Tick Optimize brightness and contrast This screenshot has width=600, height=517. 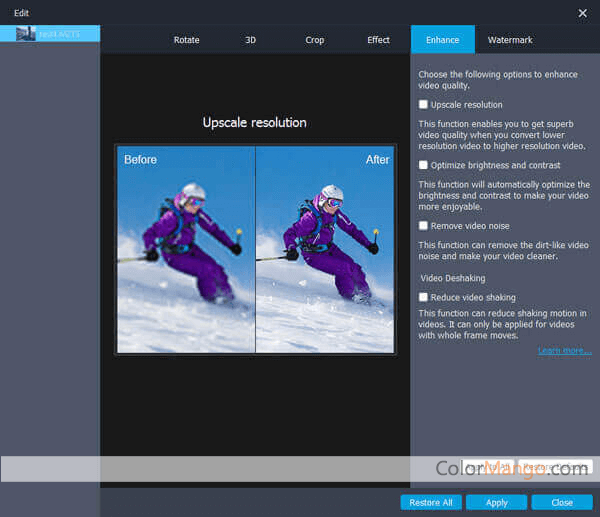point(424,165)
